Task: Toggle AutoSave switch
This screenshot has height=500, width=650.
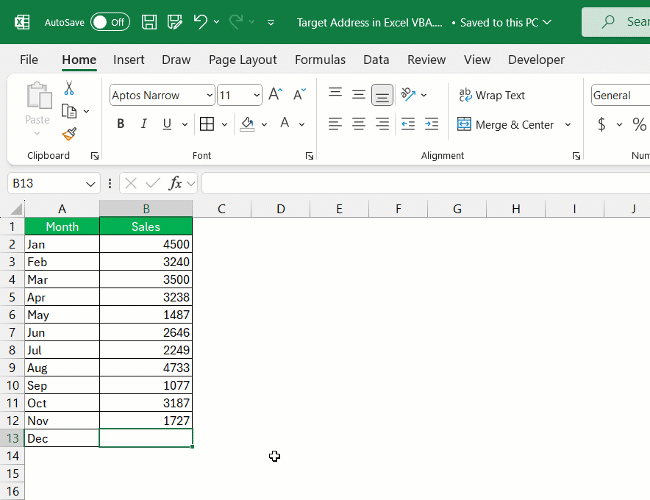Action: 110,22
